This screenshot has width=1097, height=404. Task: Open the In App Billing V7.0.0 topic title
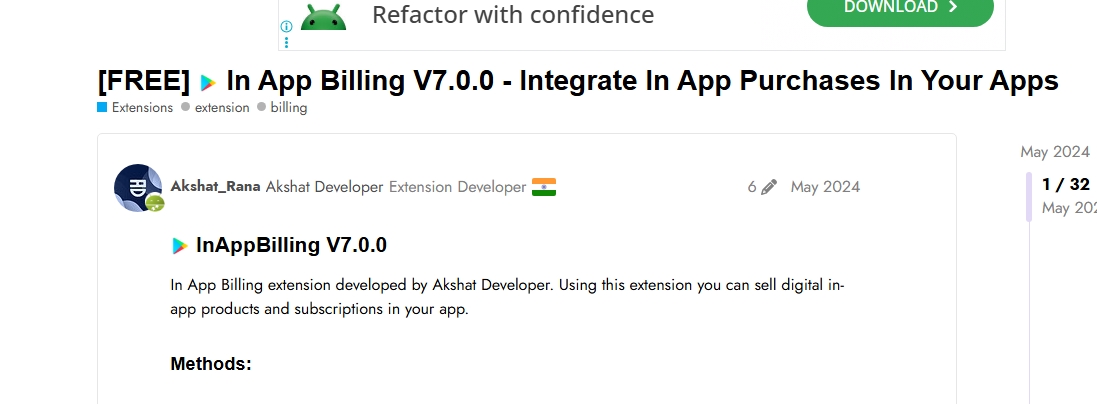[642, 81]
